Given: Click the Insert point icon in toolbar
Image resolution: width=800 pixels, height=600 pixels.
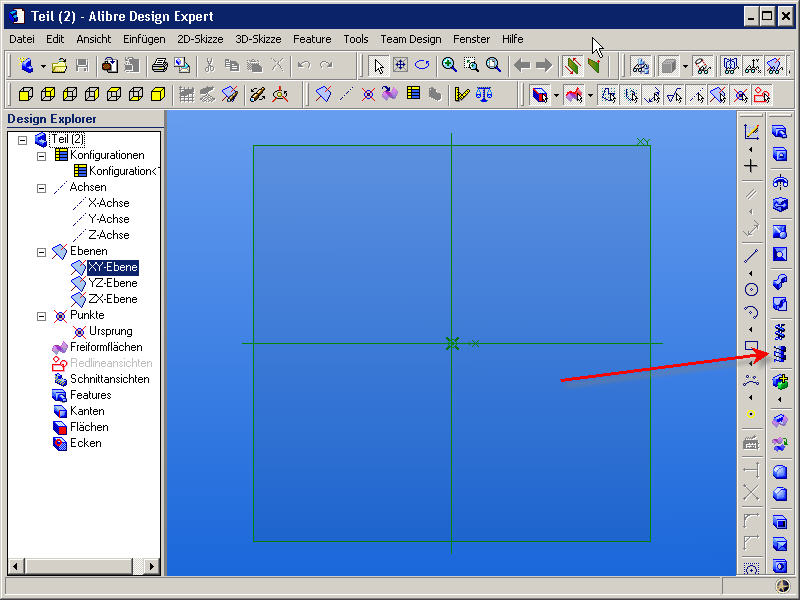Looking at the screenshot, I should [368, 94].
